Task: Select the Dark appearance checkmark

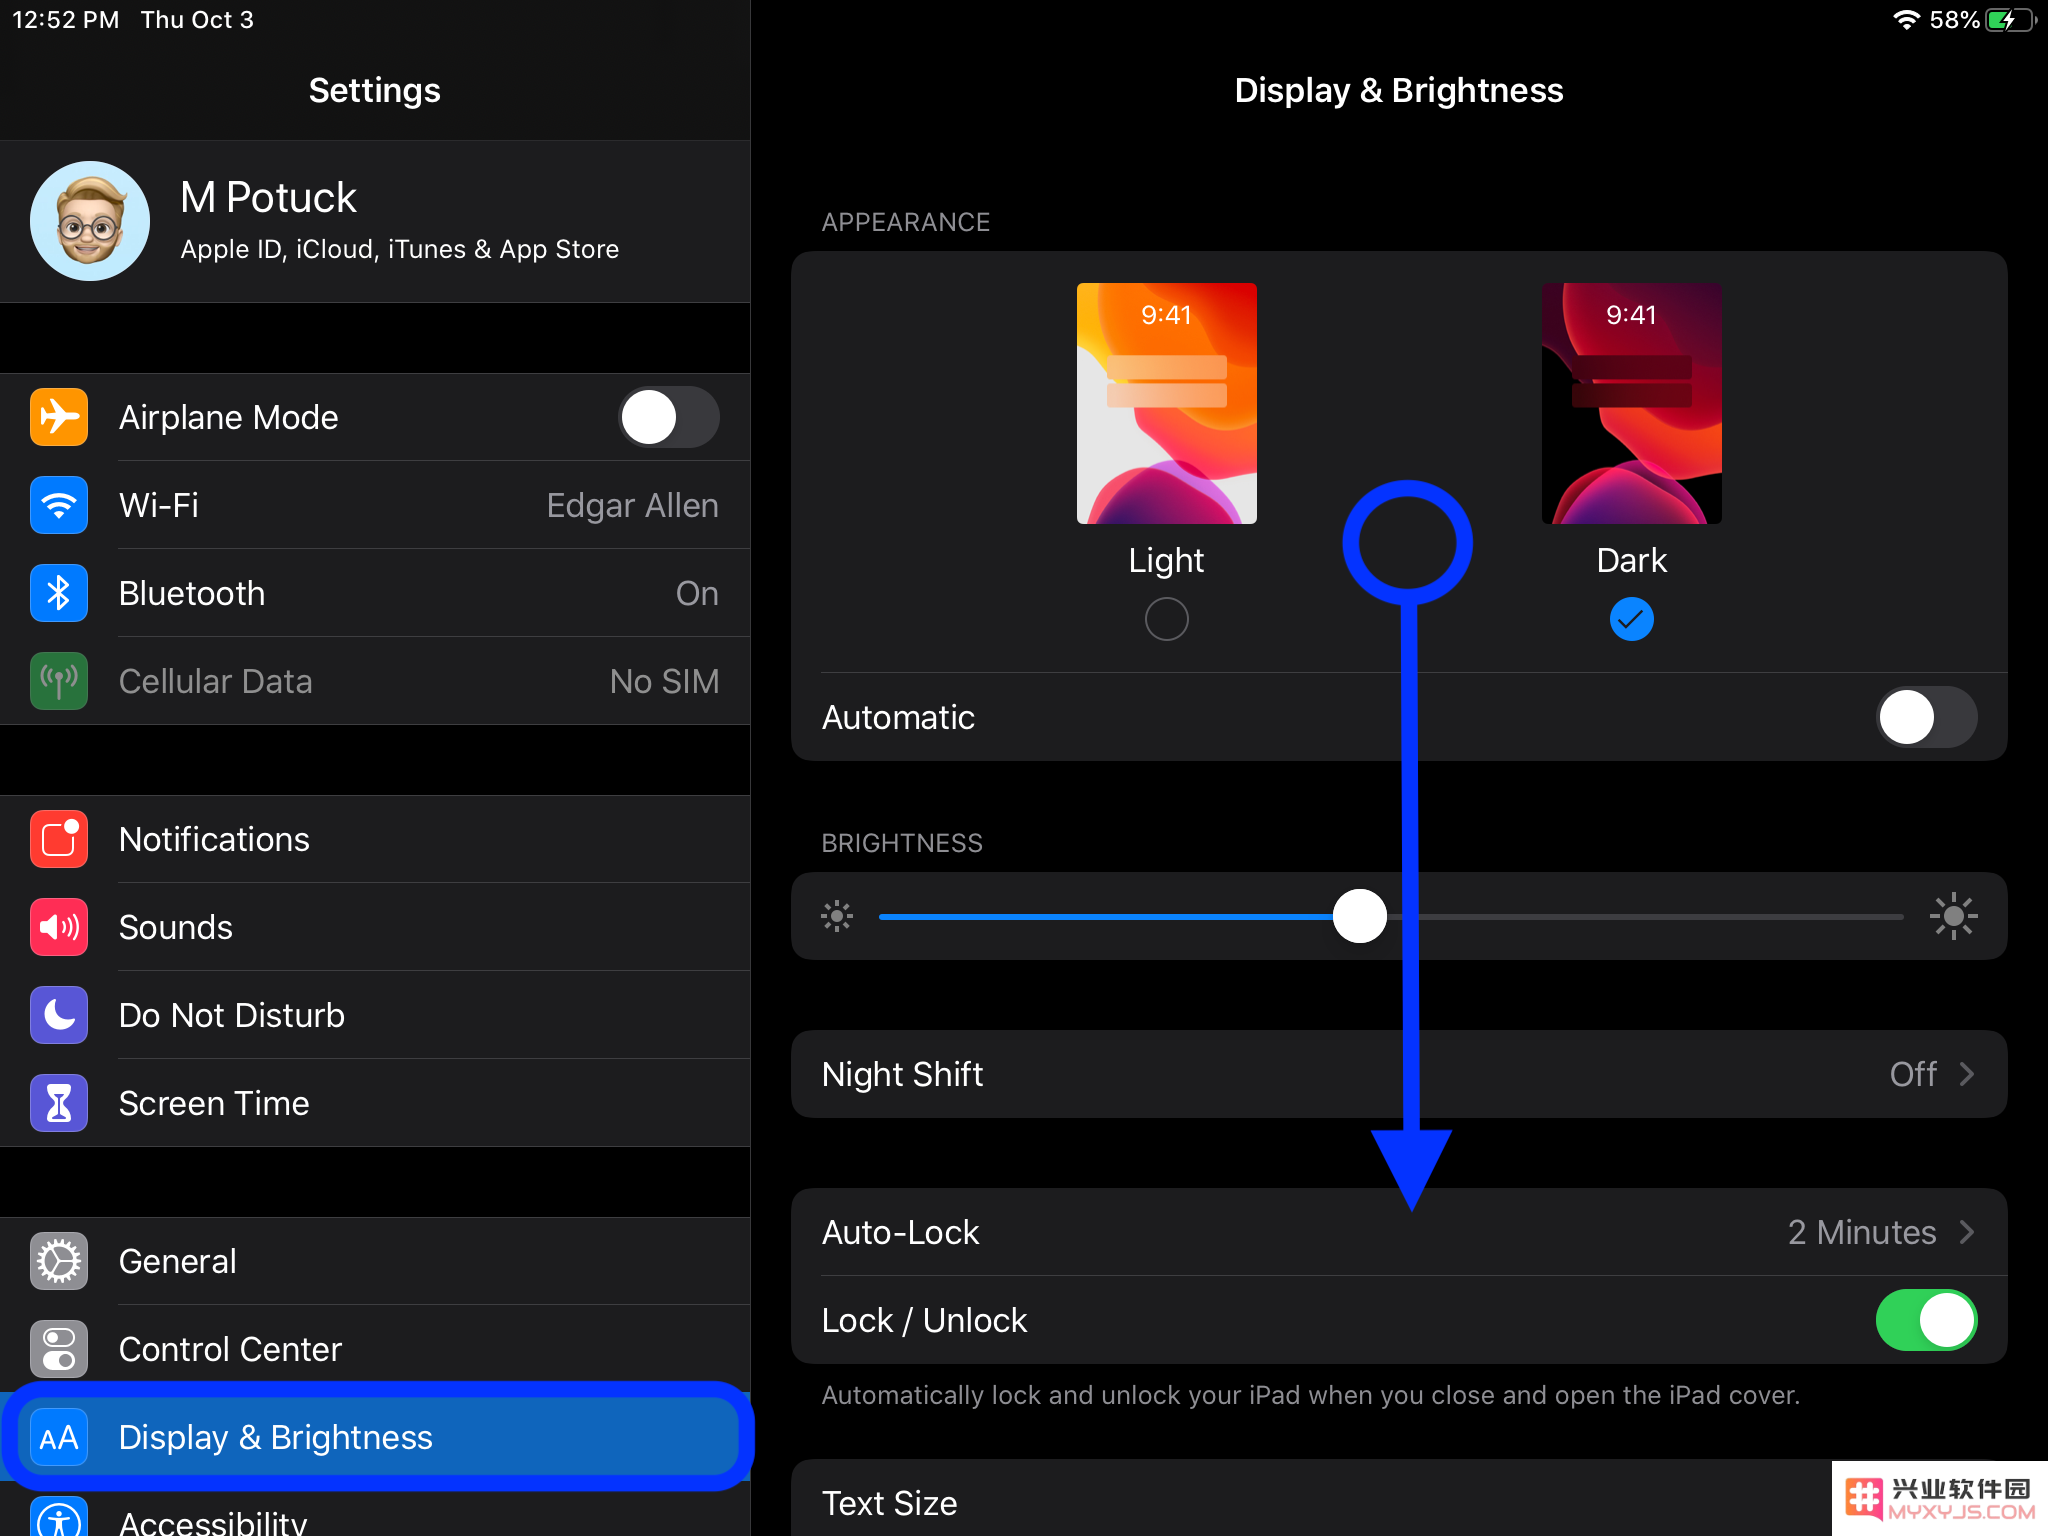Action: [x=1631, y=619]
